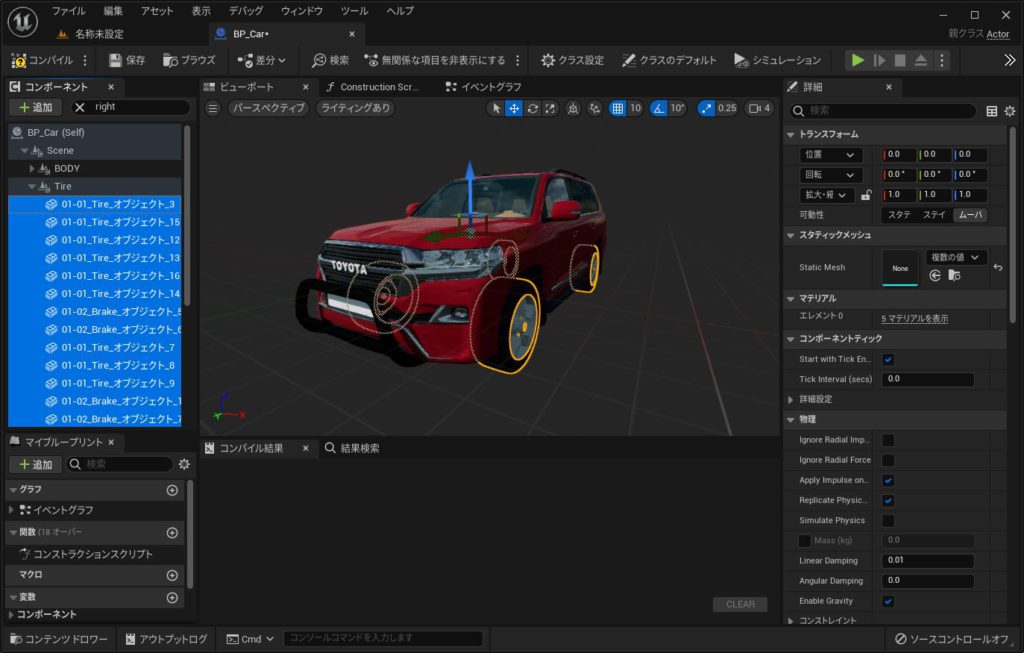The height and width of the screenshot is (653, 1024).
Task: Switch to the 結果検索 tab
Action: point(352,449)
